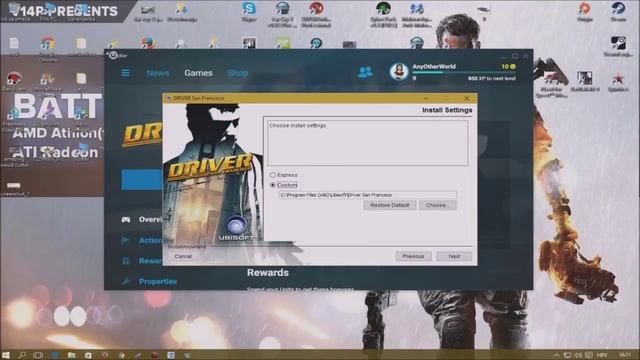
Task: Click the volume icon in system tray
Action: [x=578, y=355]
